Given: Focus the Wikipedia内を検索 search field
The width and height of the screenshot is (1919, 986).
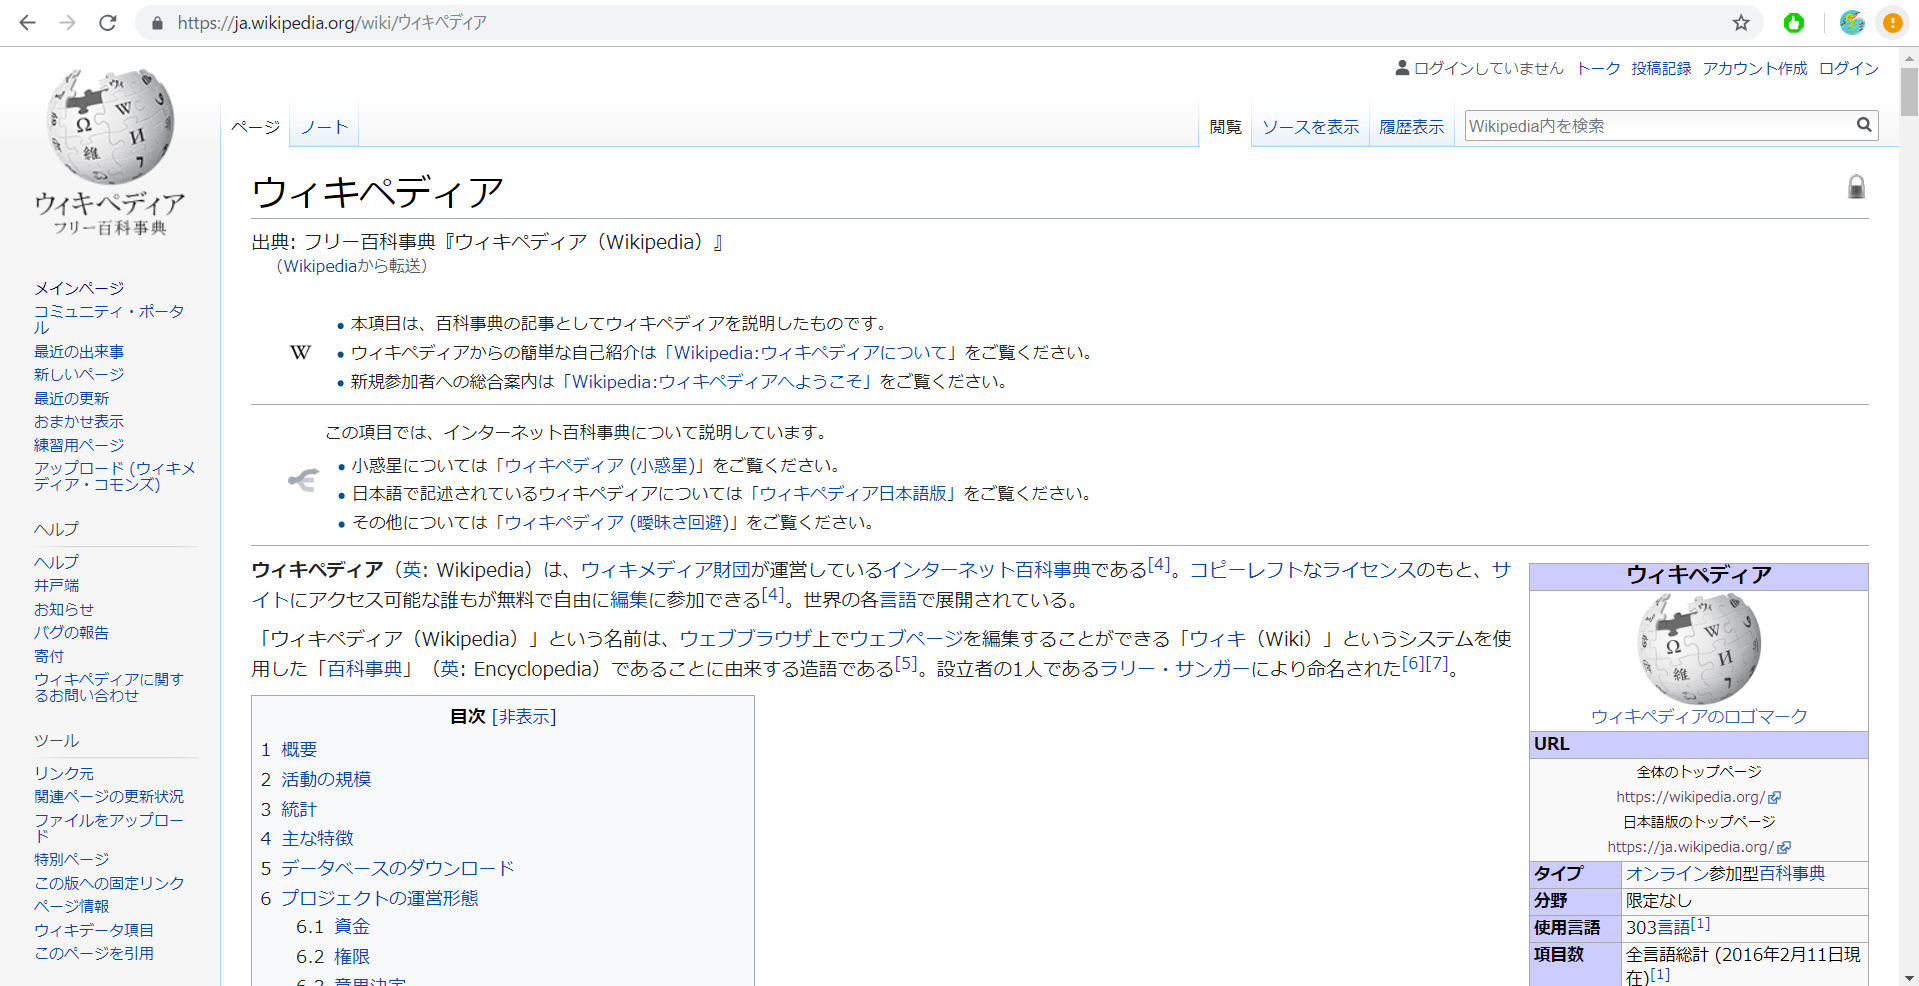Looking at the screenshot, I should point(1658,125).
